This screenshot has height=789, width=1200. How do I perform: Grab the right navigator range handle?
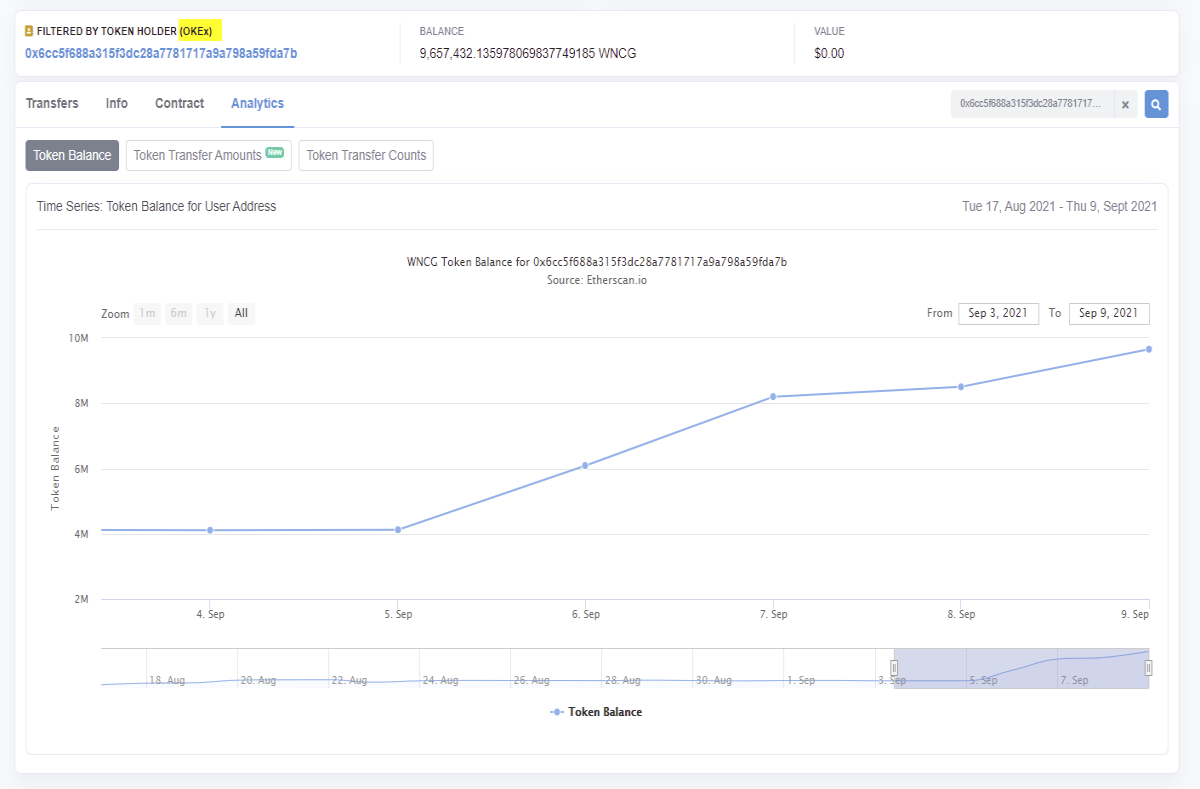pyautogui.click(x=1149, y=668)
